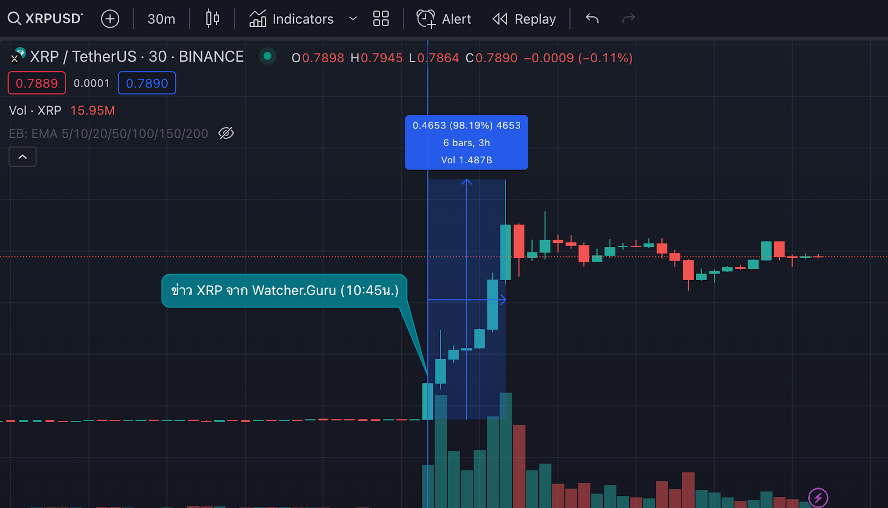Click the -0.0009 (-0.11%) change value
Screen dimensions: 888x508
point(578,58)
